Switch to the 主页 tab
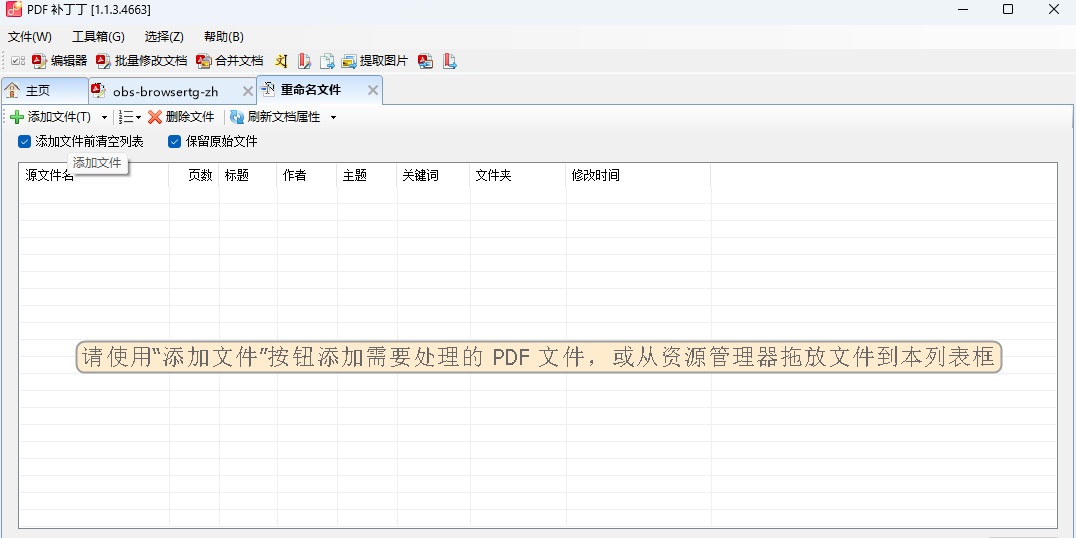The image size is (1076, 538). [x=38, y=91]
